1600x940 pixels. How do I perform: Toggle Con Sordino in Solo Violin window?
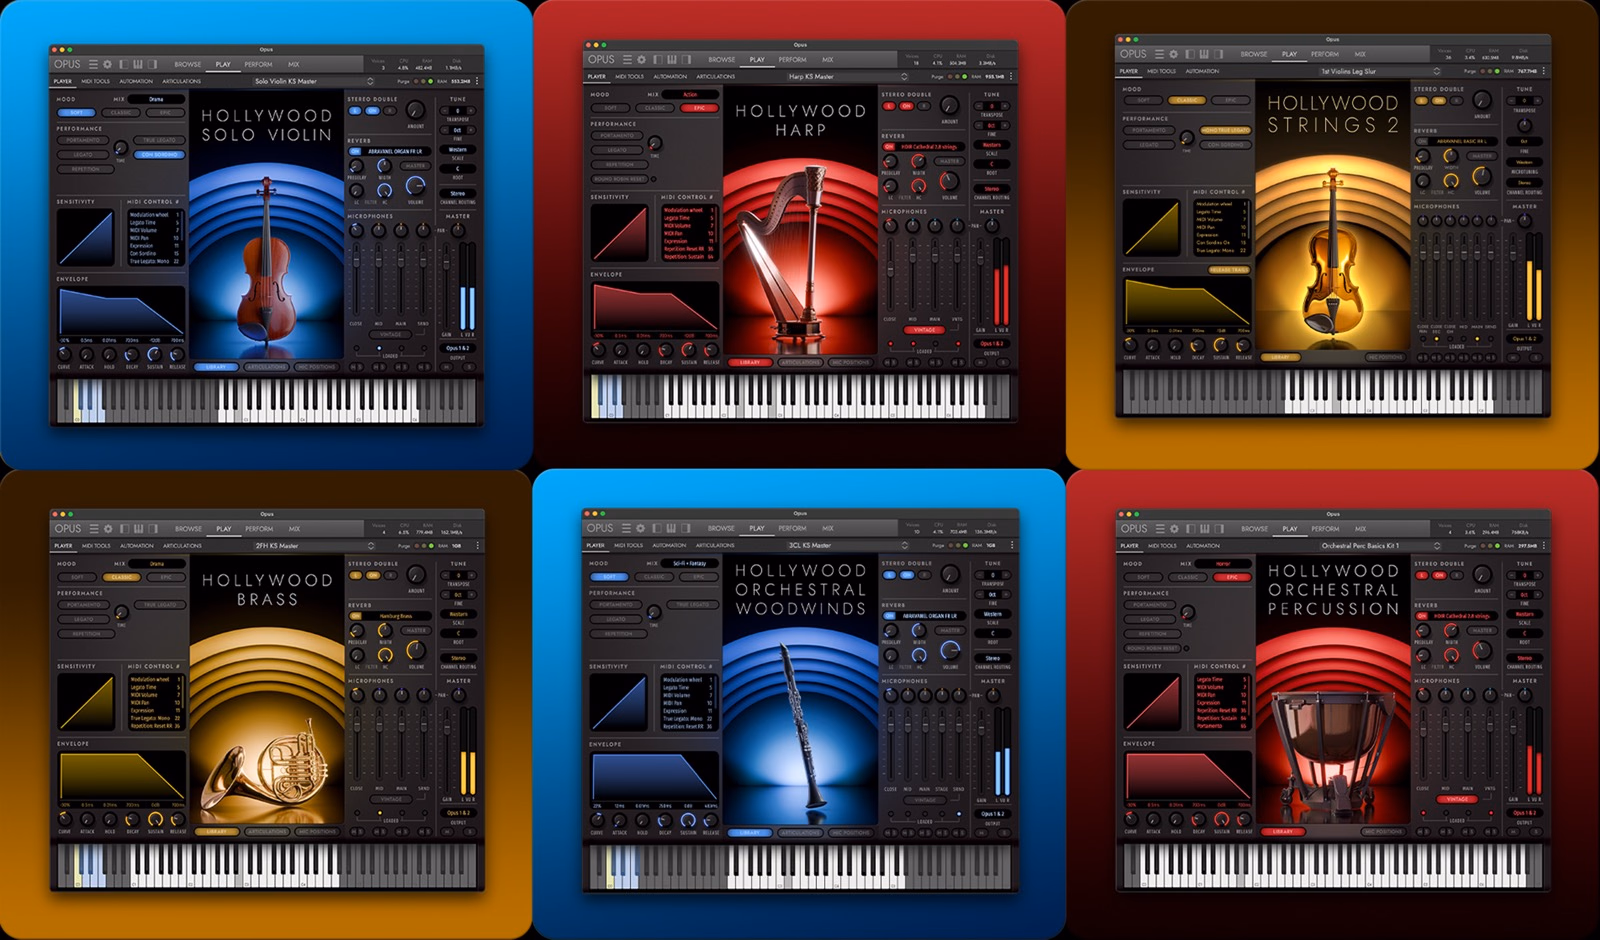click(x=159, y=155)
